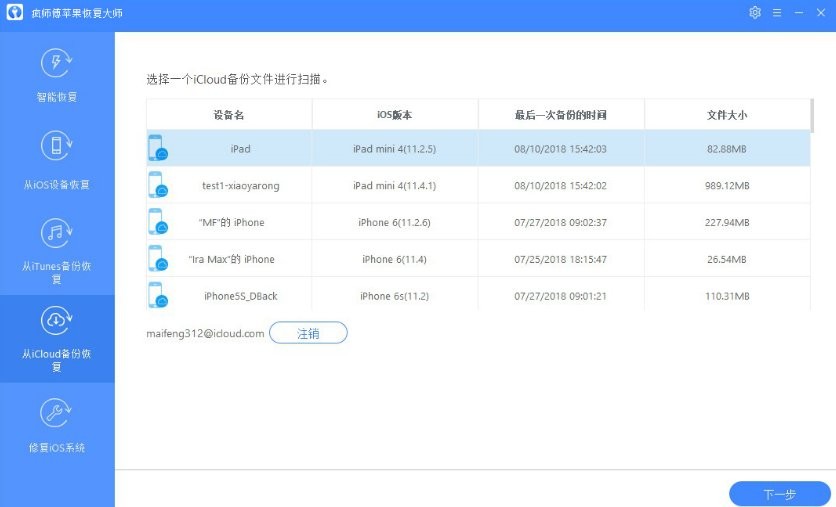This screenshot has height=507, width=836.
Task: Sort by 最后一次备份的时间 column header
Action: point(560,115)
